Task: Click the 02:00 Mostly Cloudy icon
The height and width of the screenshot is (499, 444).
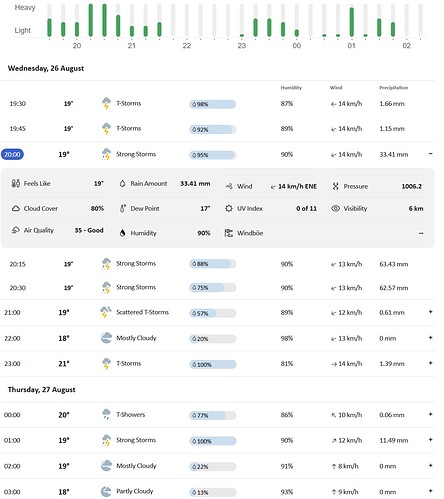Action: click(x=106, y=466)
